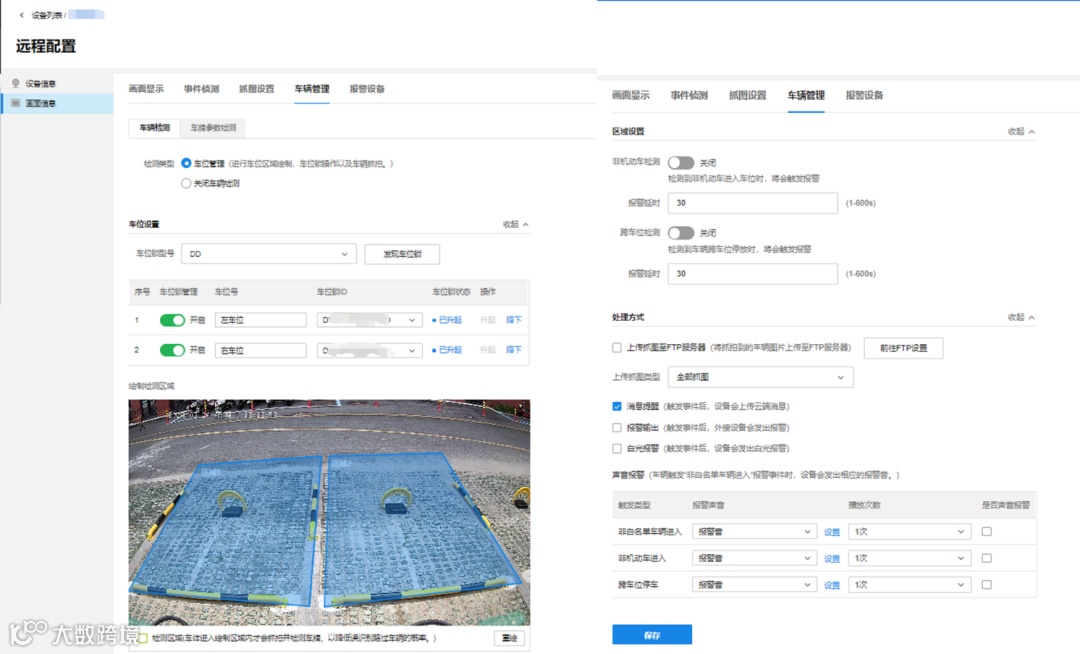The width and height of the screenshot is (1080, 654).
Task: Open alarm sound dropdown for 非白名单车辆进入
Action: coord(754,531)
